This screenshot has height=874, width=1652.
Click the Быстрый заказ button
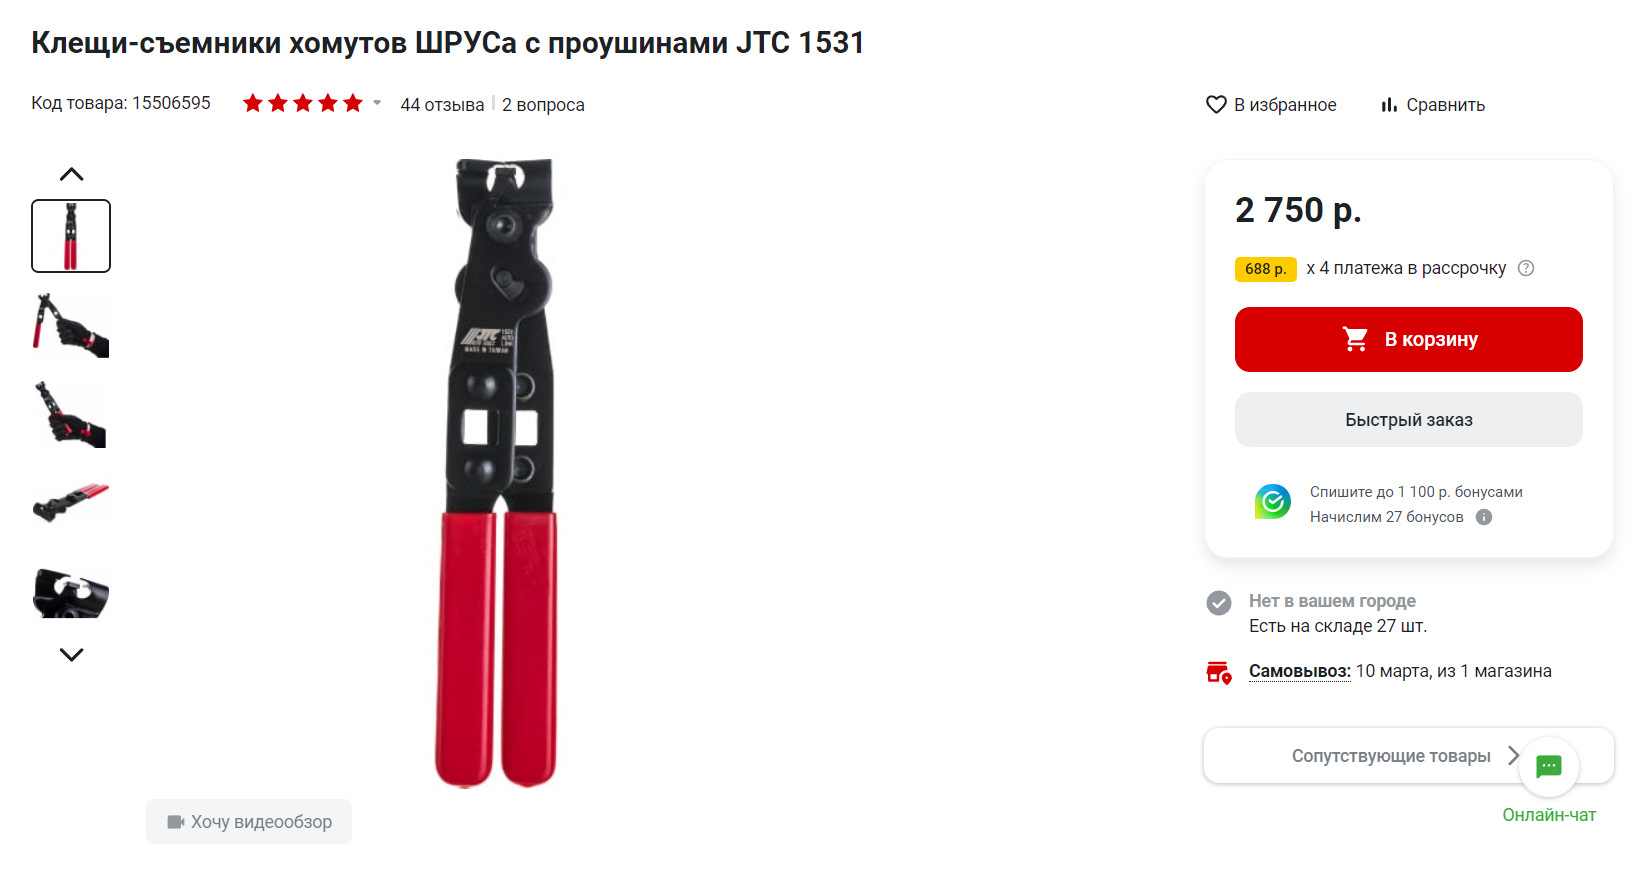click(1409, 420)
